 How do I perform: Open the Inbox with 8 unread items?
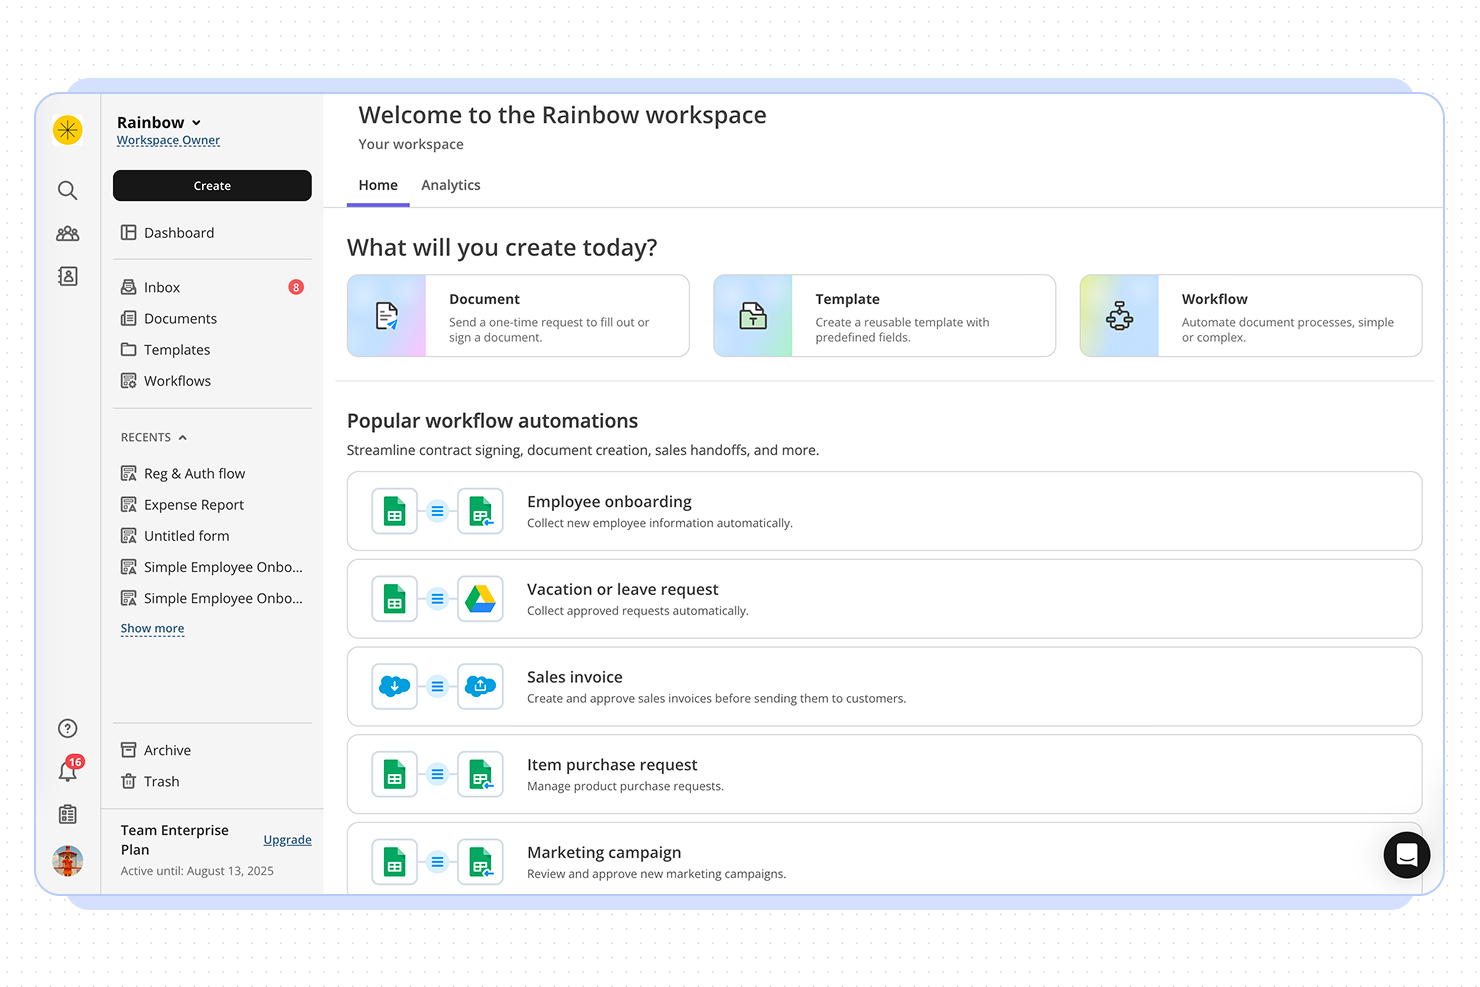[162, 287]
